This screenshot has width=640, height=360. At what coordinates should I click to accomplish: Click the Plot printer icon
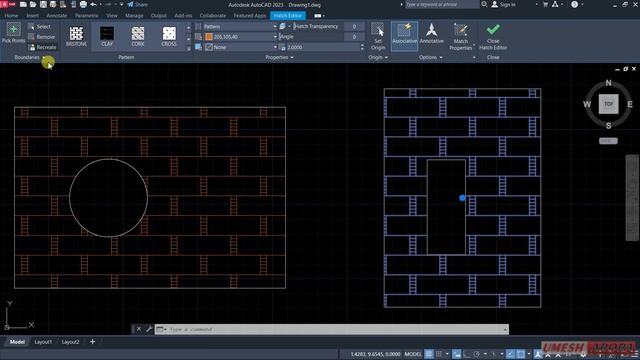coord(83,4)
